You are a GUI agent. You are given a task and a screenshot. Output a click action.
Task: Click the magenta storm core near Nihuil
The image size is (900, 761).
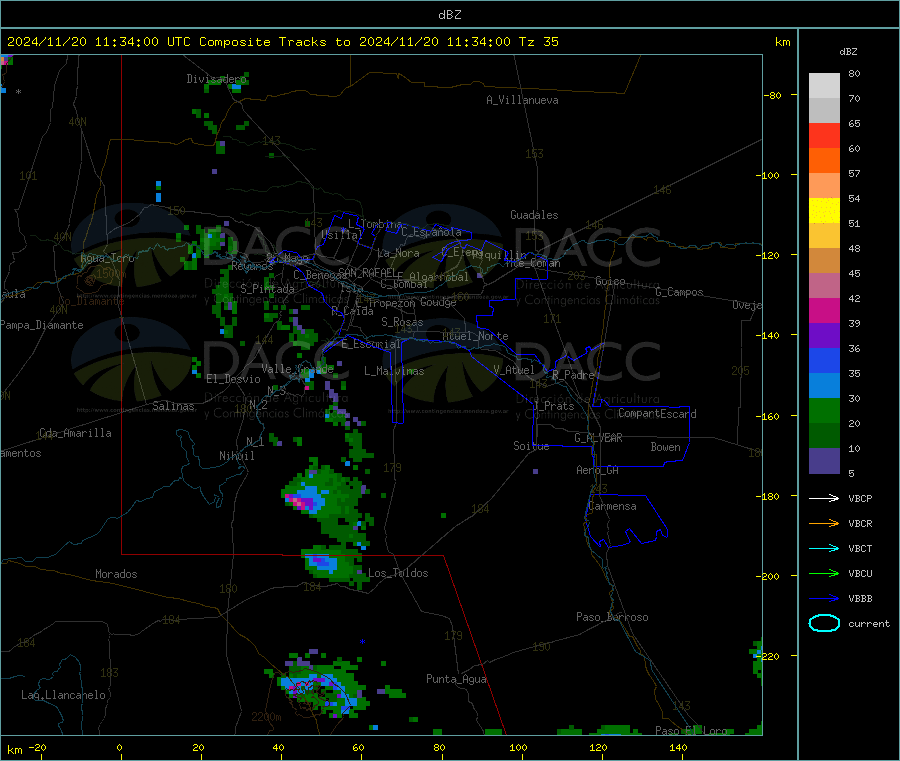point(300,502)
